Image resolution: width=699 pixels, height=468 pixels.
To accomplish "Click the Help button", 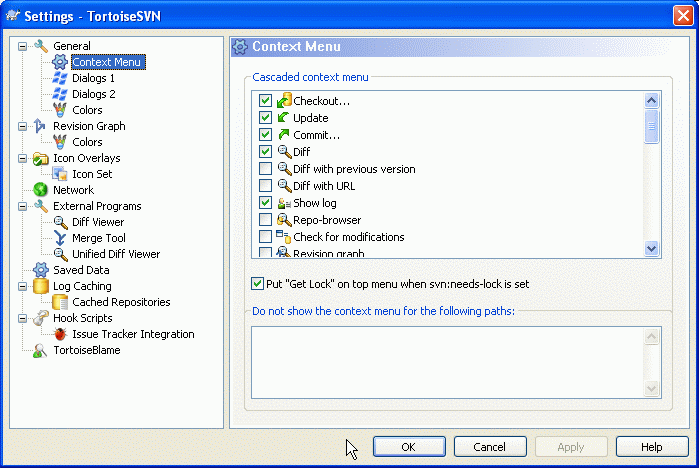I will point(652,447).
